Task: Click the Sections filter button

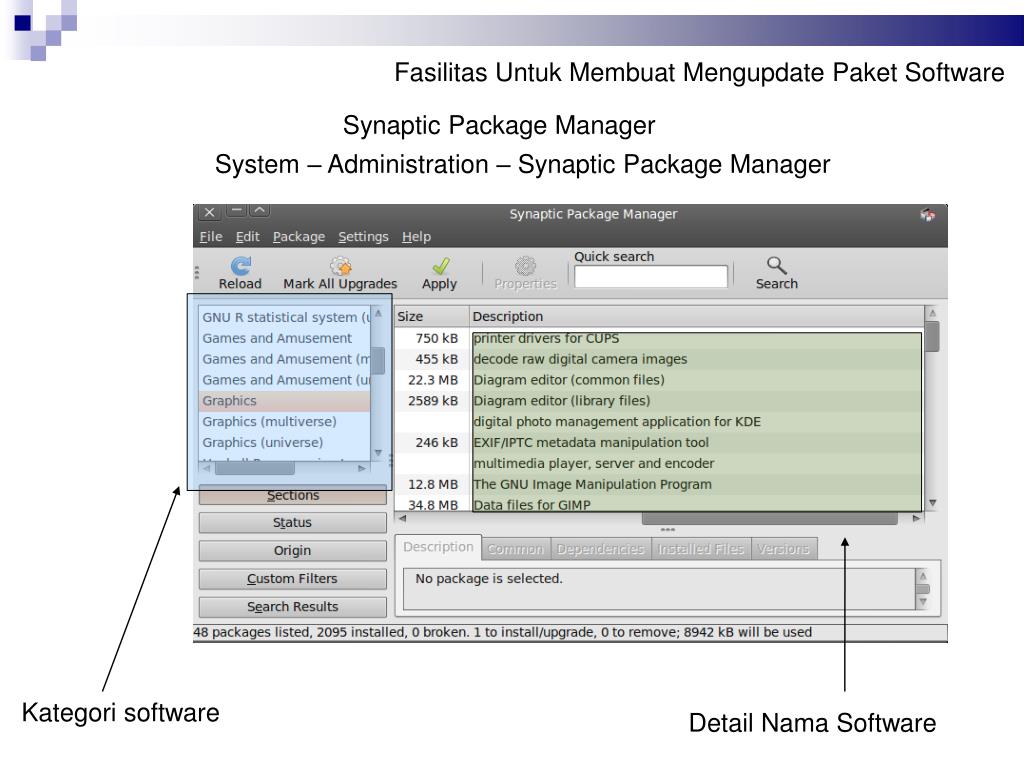Action: pos(293,496)
